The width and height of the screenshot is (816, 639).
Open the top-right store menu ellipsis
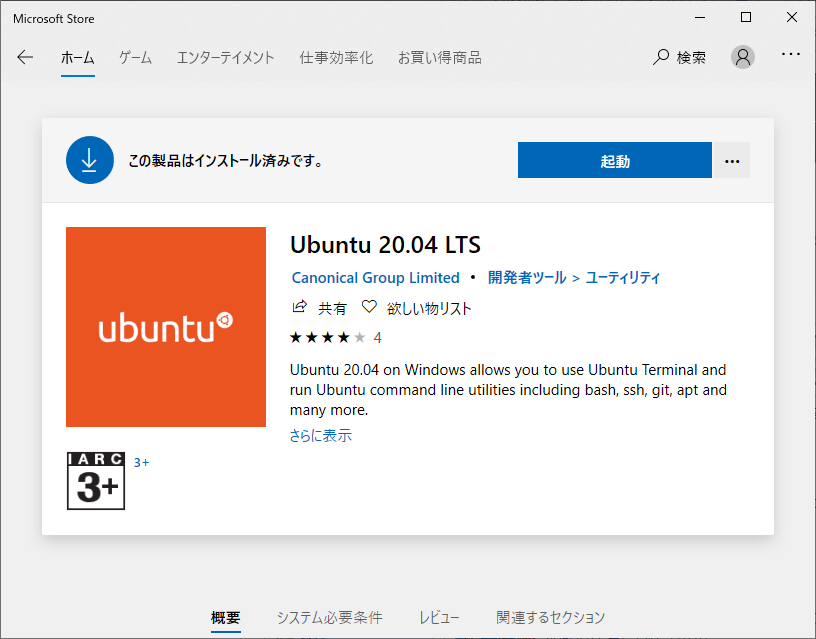click(790, 54)
